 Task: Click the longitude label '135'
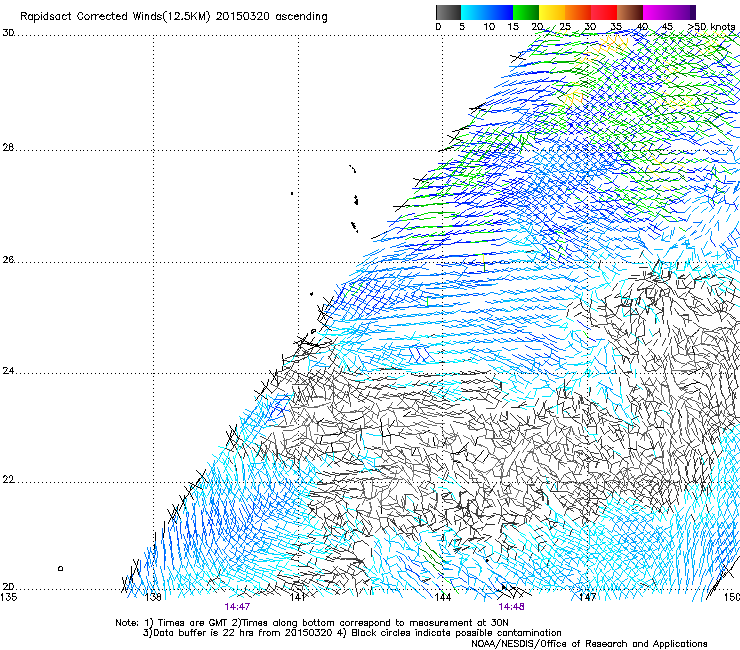[x=8, y=597]
